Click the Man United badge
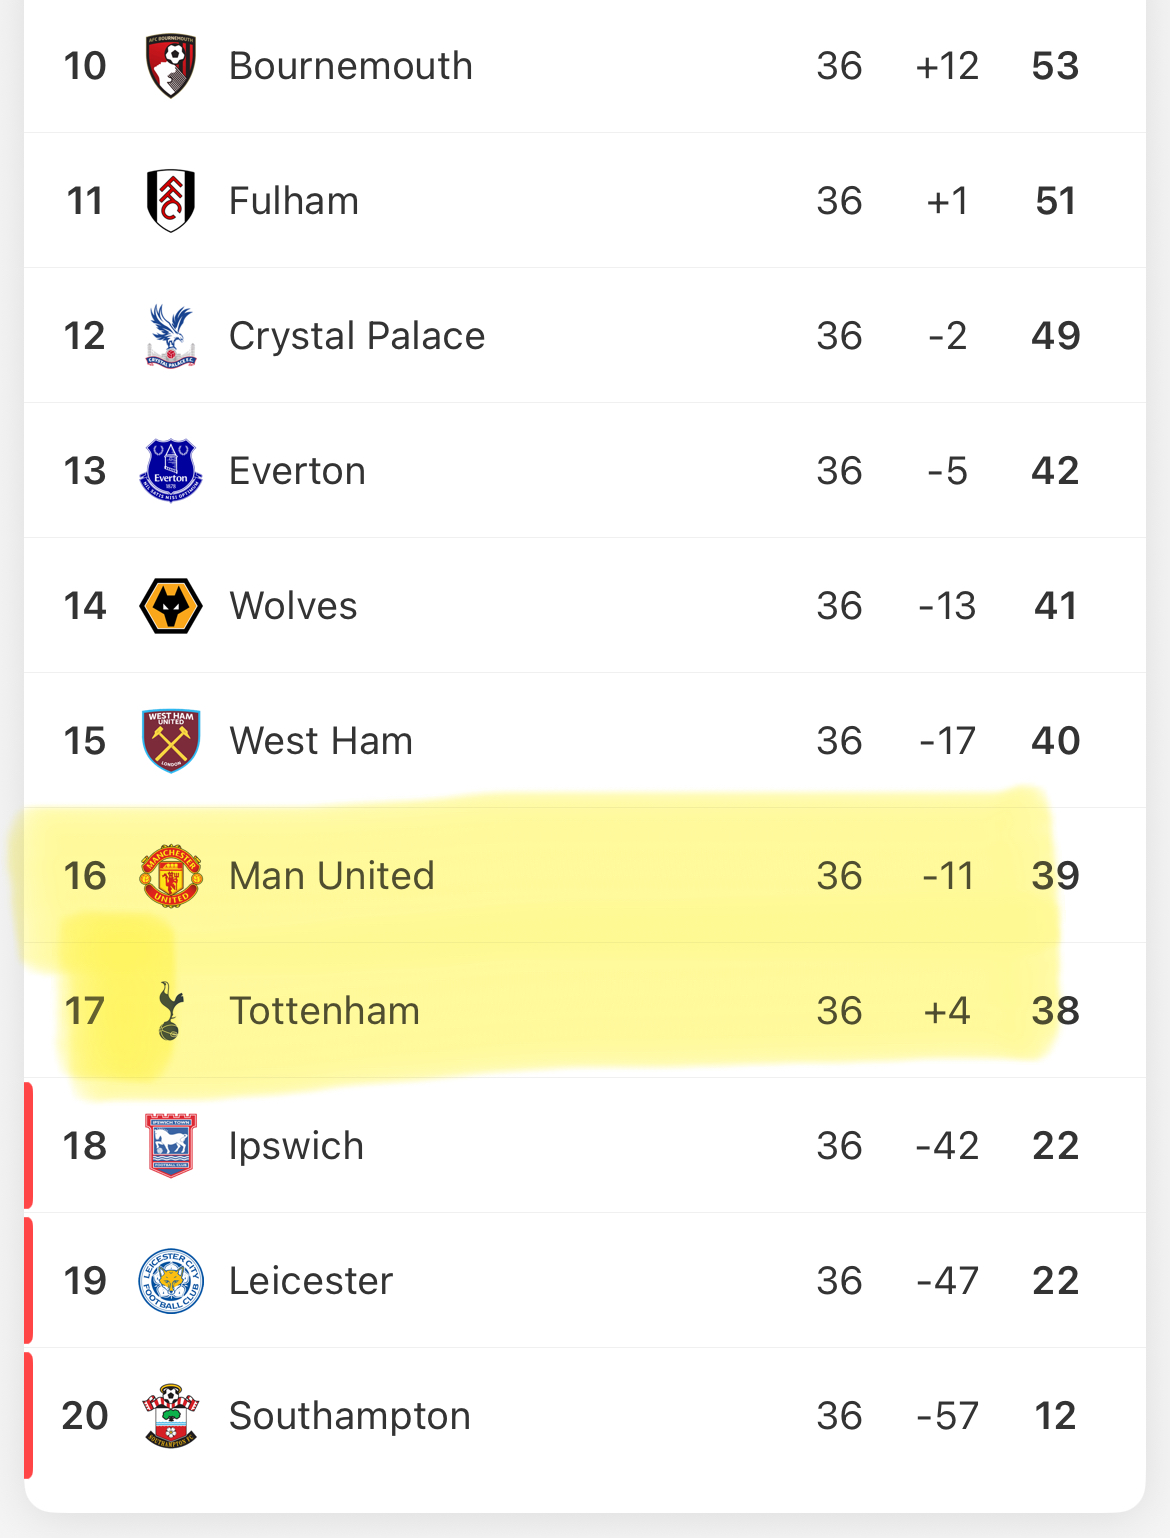This screenshot has width=1170, height=1538. (171, 876)
